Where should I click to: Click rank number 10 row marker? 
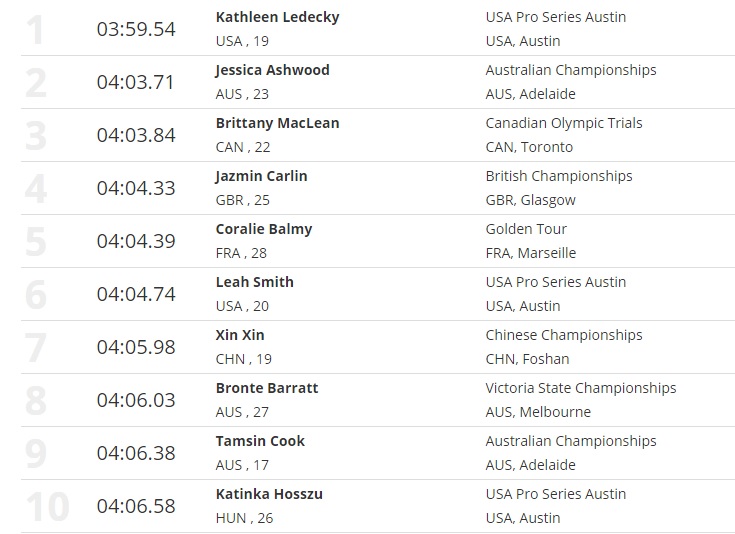(x=47, y=506)
